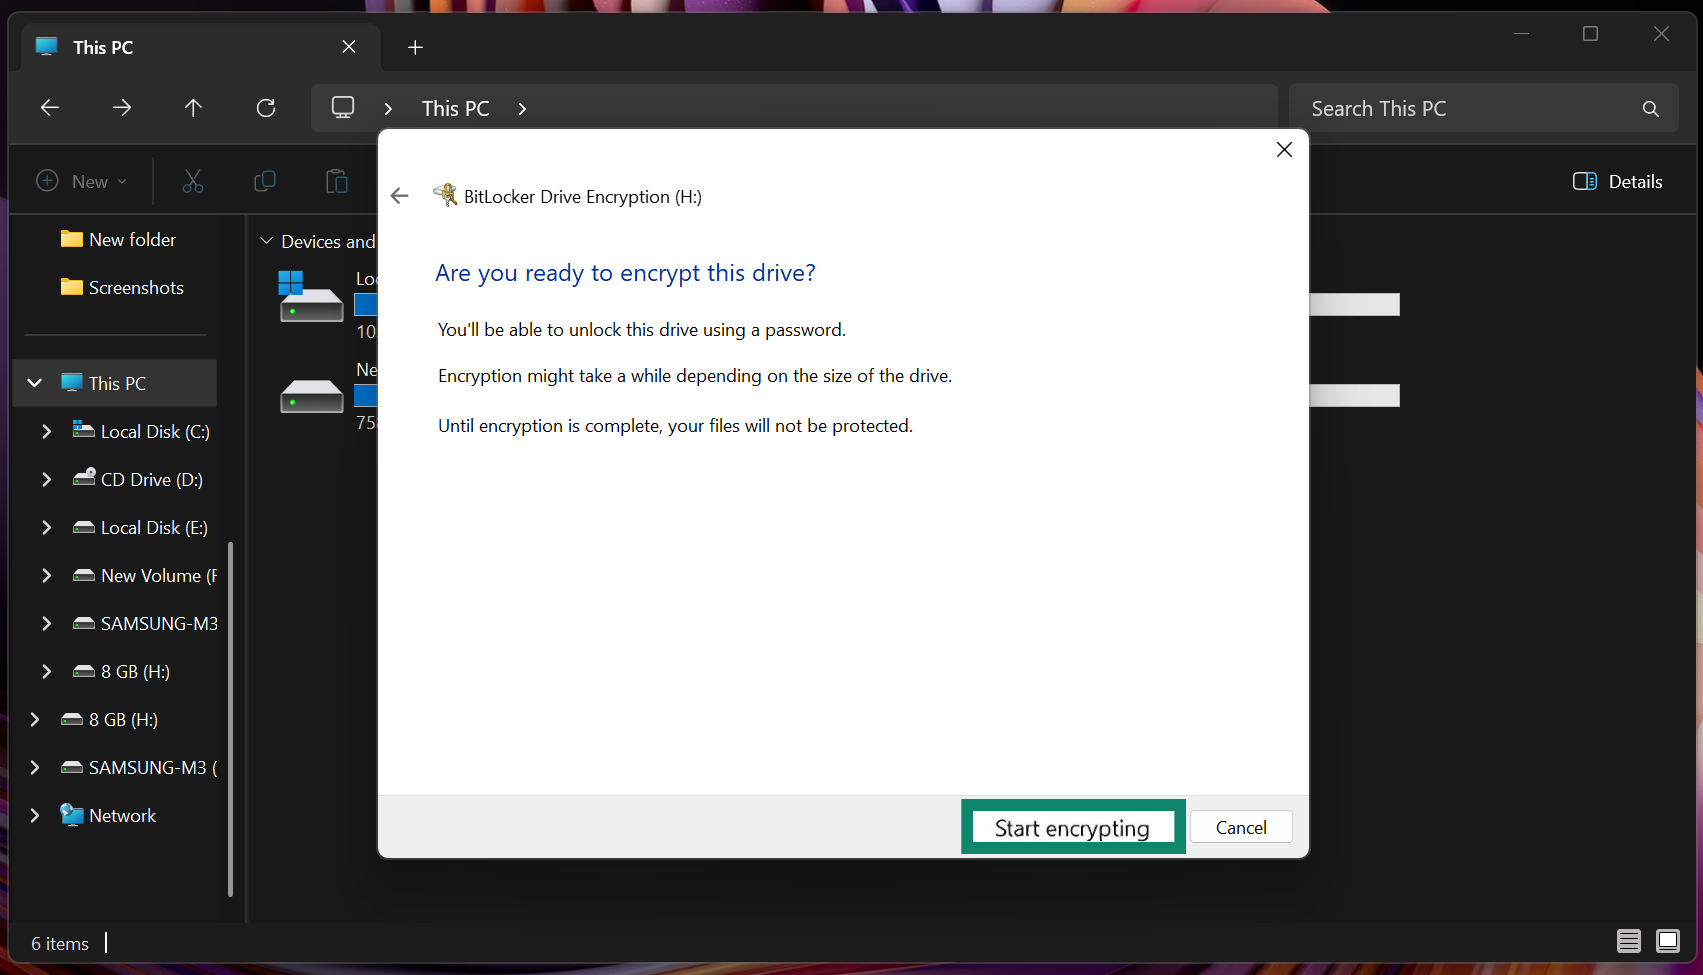Open the New menu dropdown
The image size is (1703, 975).
[x=81, y=181]
